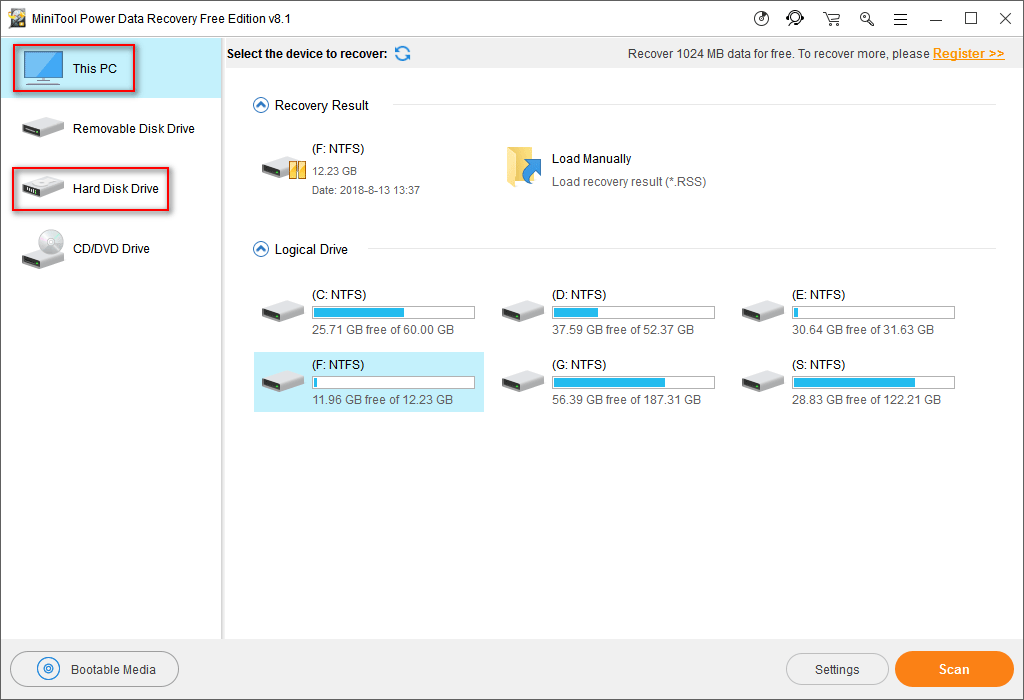
Task: Click the CD/DVD Drive disc icon
Action: 42,249
